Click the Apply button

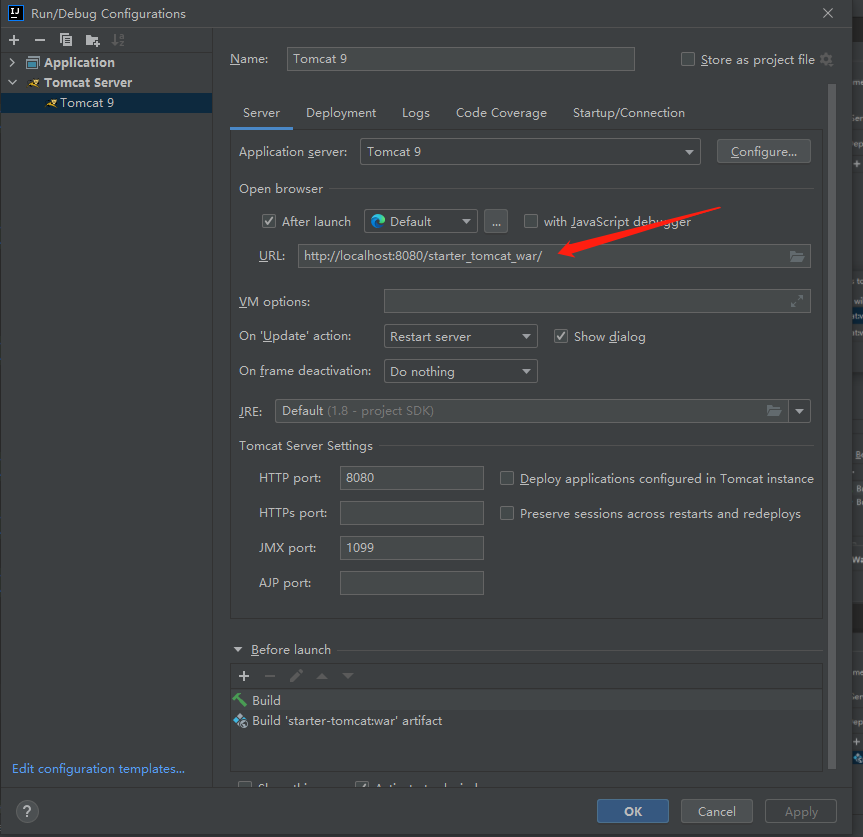tap(801, 811)
